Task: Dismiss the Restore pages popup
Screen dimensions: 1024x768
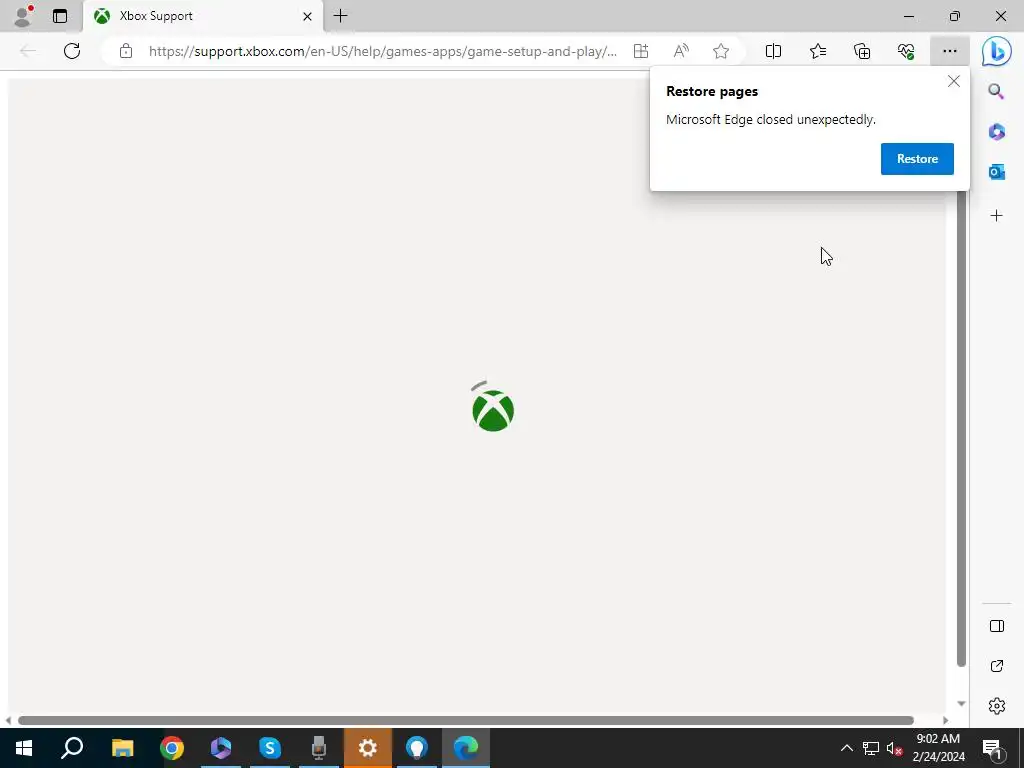Action: coord(953,81)
